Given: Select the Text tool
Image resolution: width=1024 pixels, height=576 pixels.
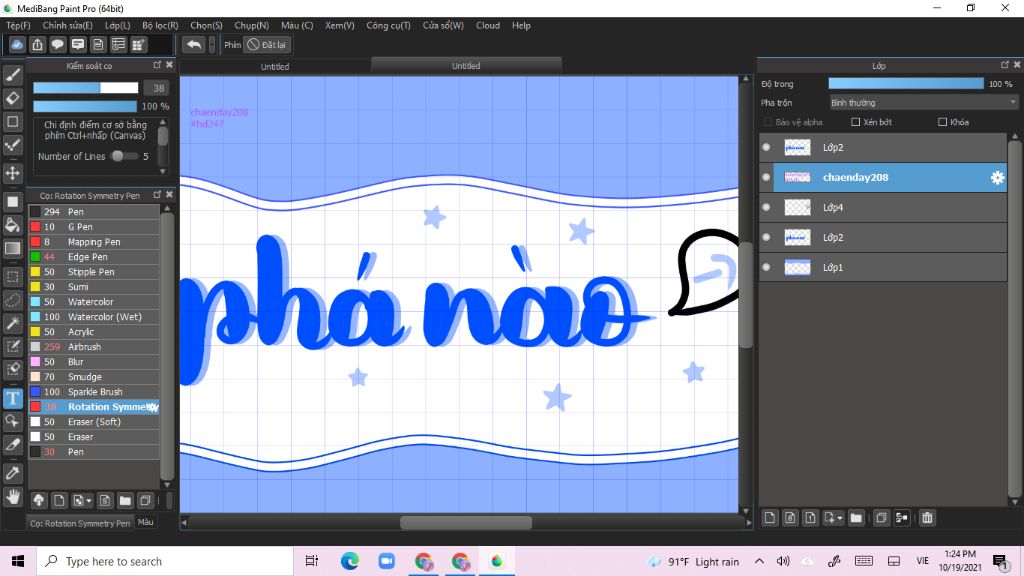Looking at the screenshot, I should point(12,398).
